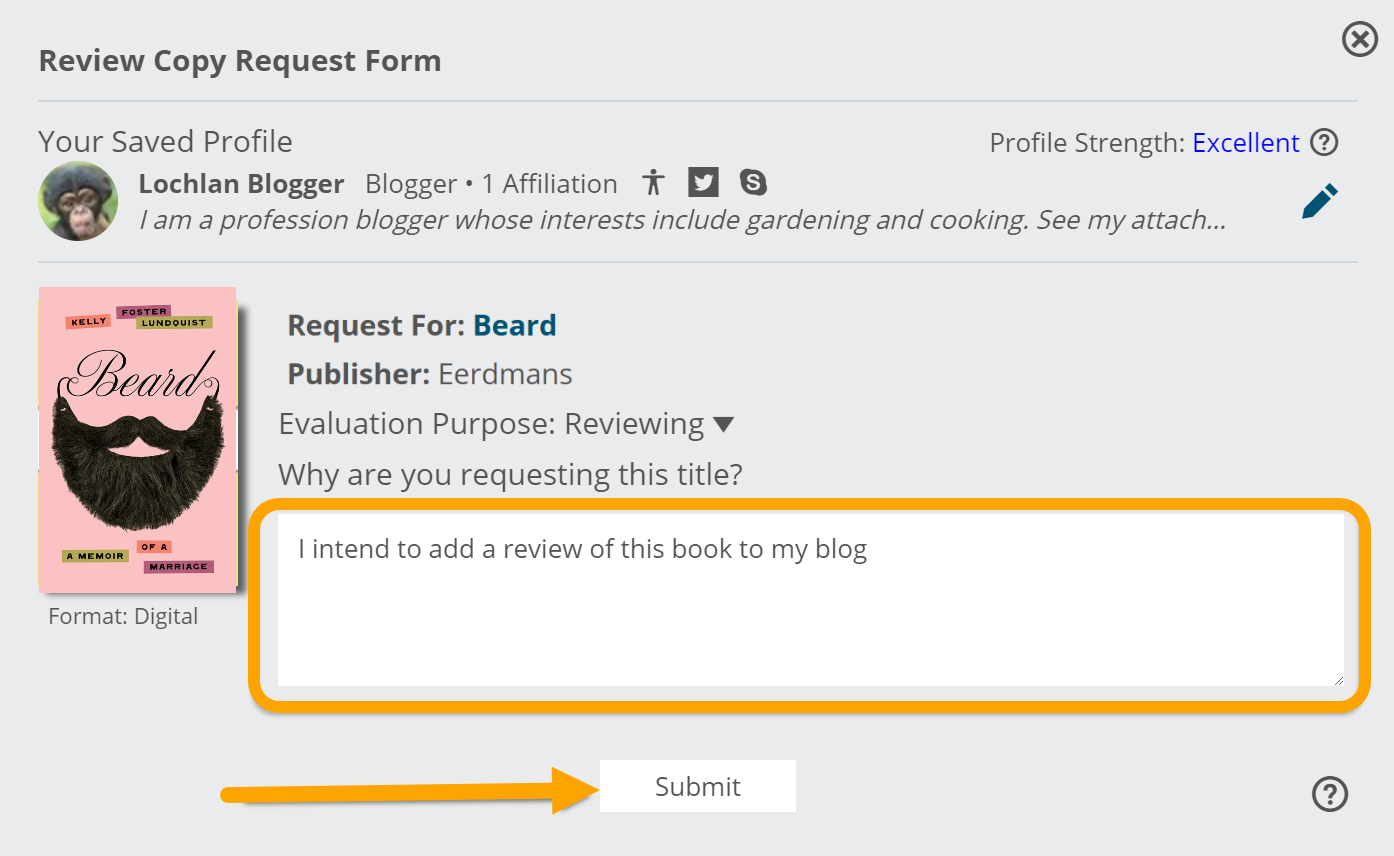Open the Beard title link
Screen dimensions: 1394x856
point(515,326)
